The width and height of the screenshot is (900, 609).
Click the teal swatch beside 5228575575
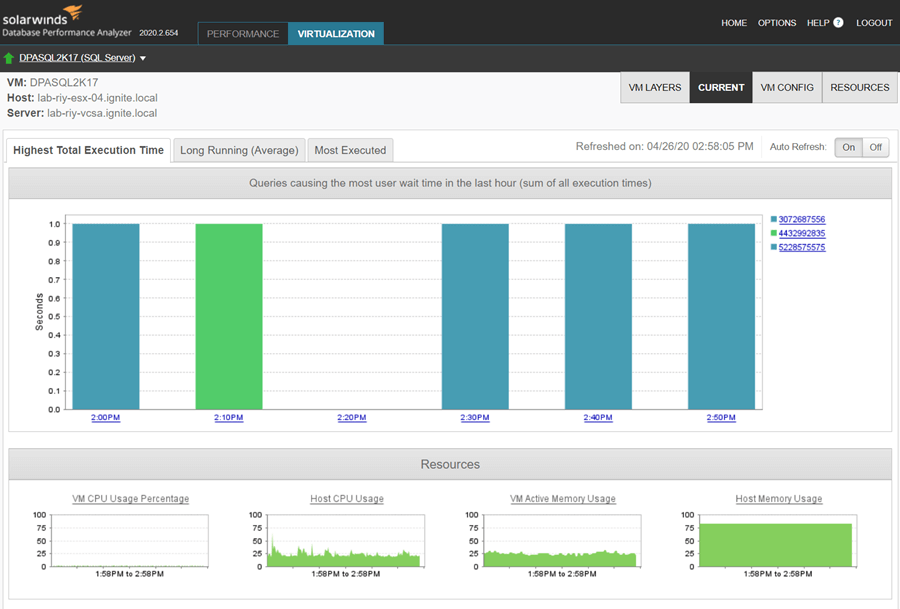(774, 247)
